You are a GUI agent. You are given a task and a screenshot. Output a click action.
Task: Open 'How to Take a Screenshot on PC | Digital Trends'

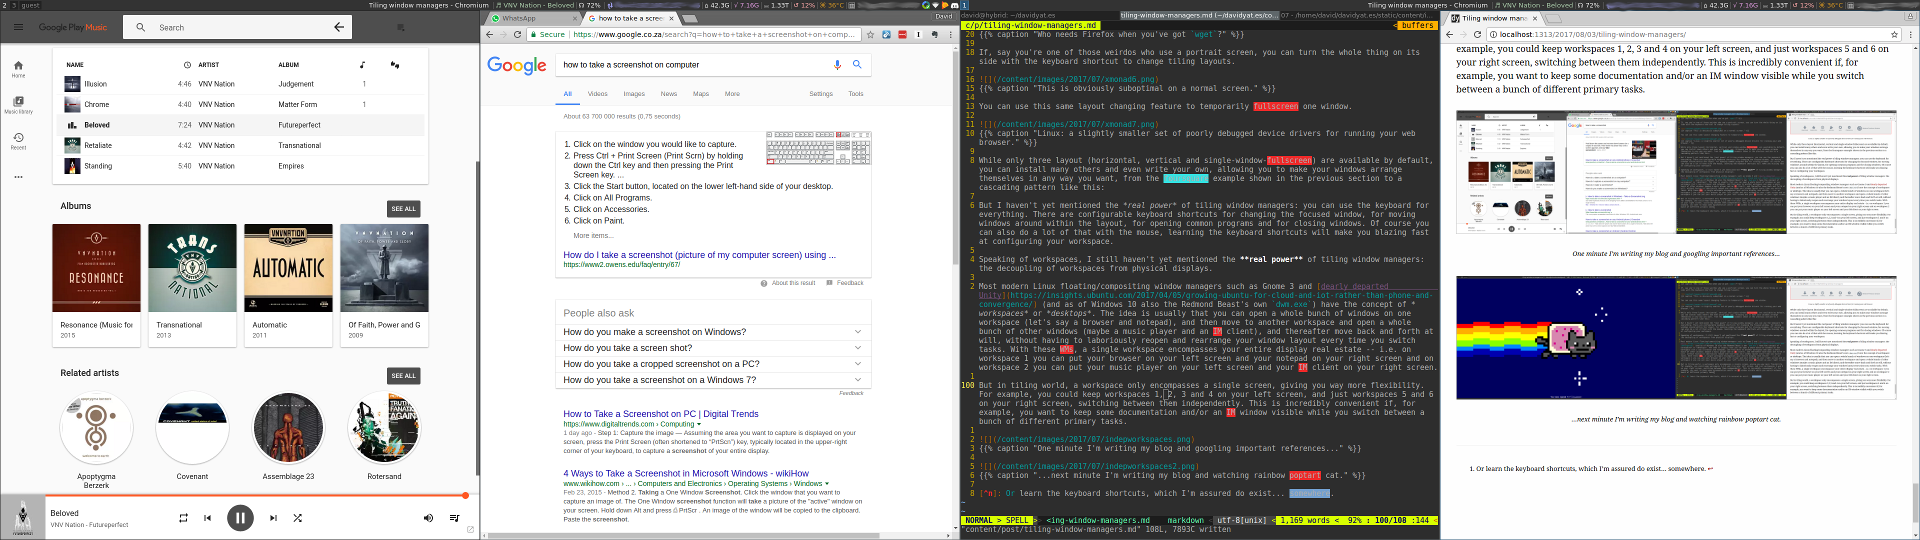pos(661,414)
